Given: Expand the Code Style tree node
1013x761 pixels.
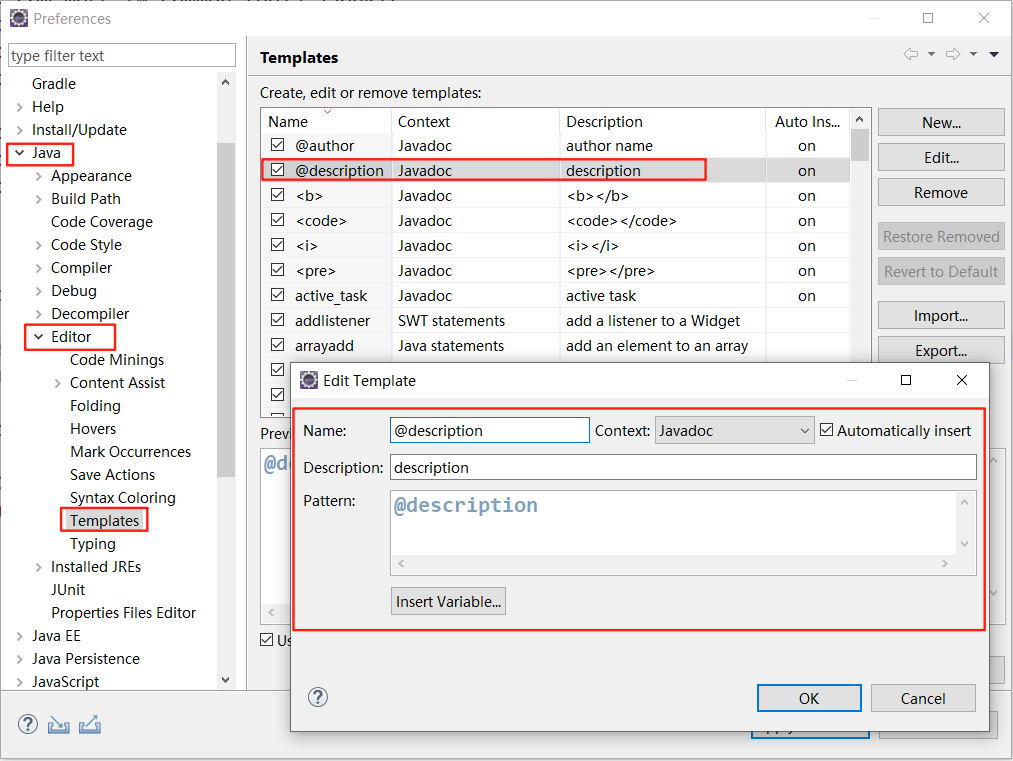Looking at the screenshot, I should [x=39, y=245].
